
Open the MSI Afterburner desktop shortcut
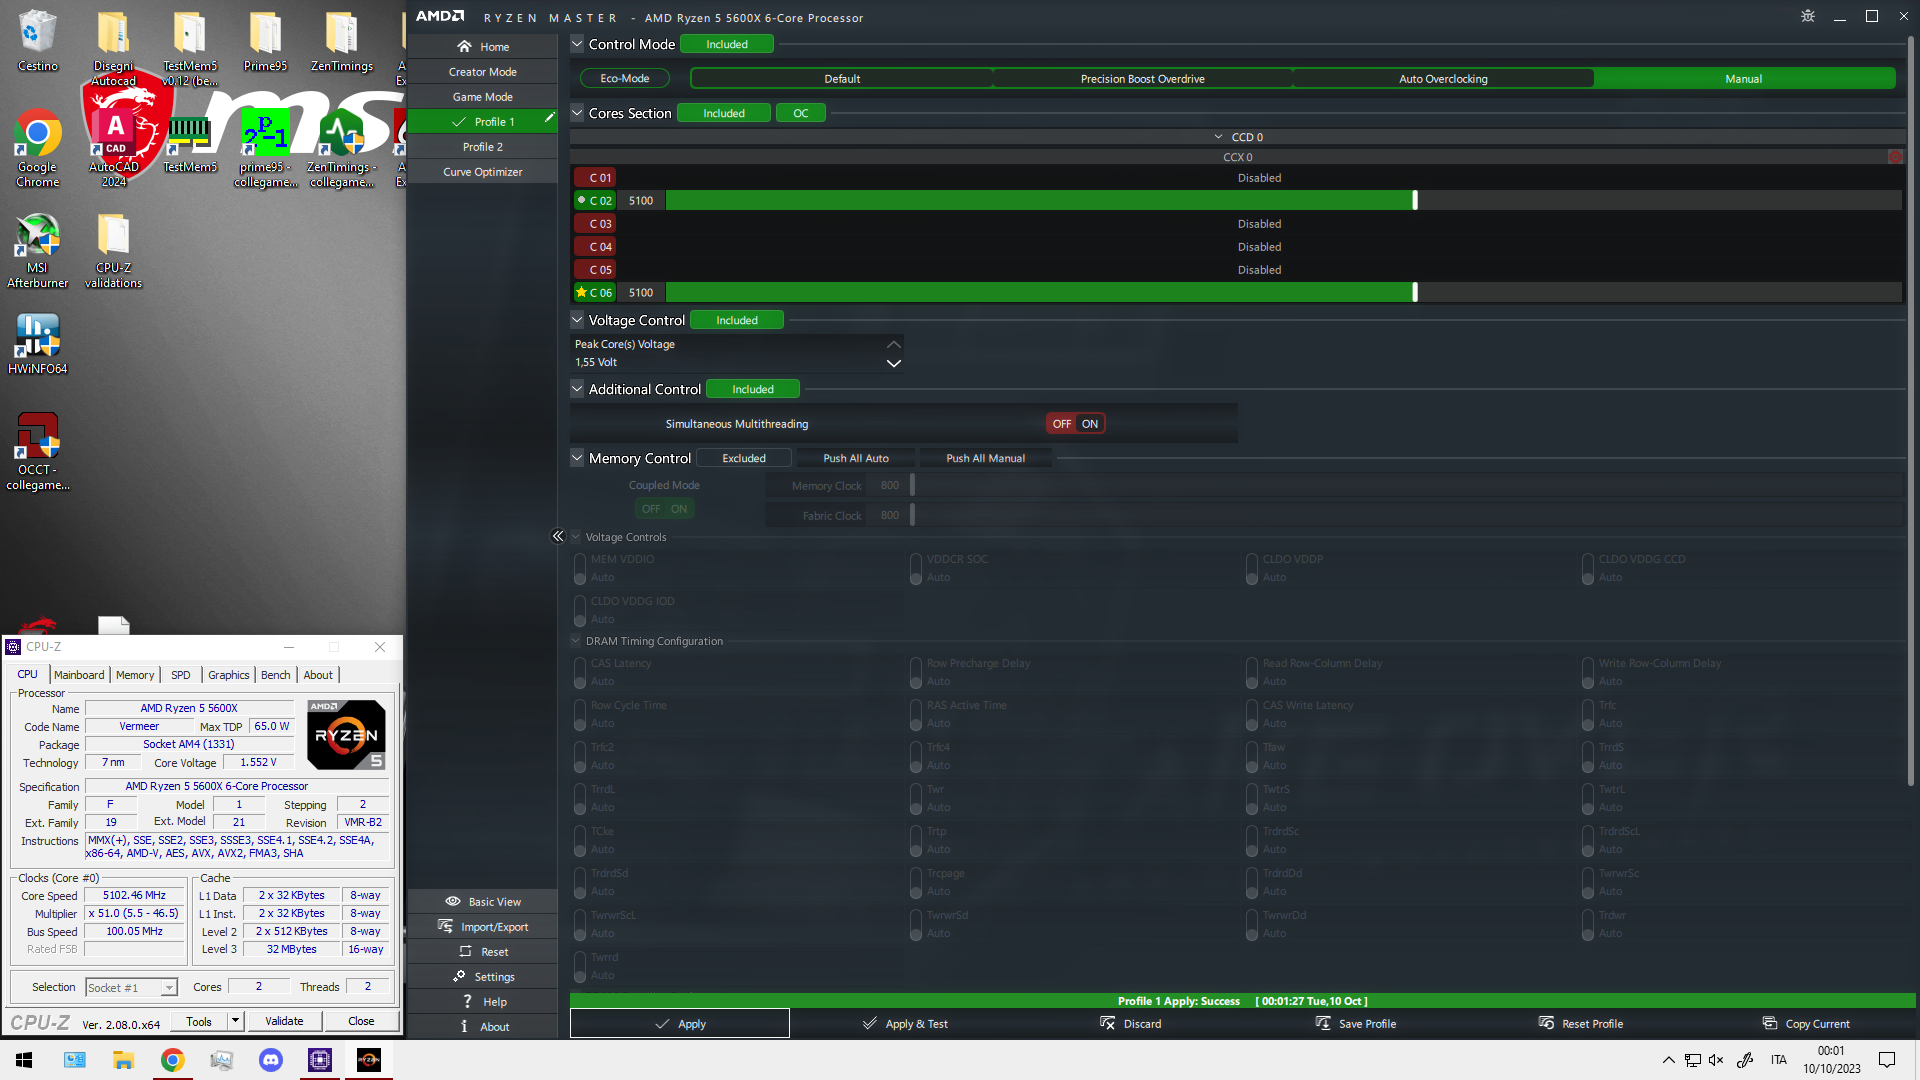point(38,250)
